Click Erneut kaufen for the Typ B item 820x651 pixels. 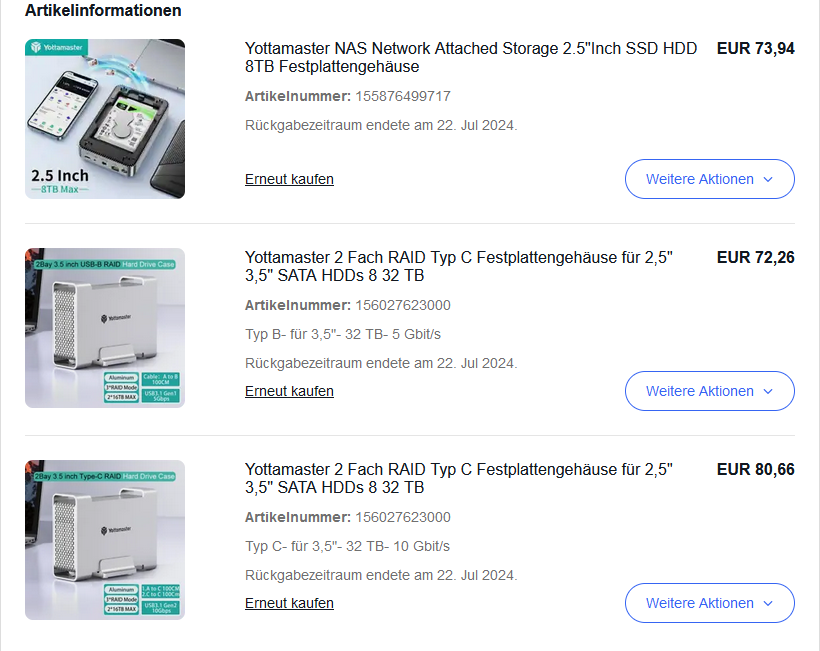coord(289,391)
